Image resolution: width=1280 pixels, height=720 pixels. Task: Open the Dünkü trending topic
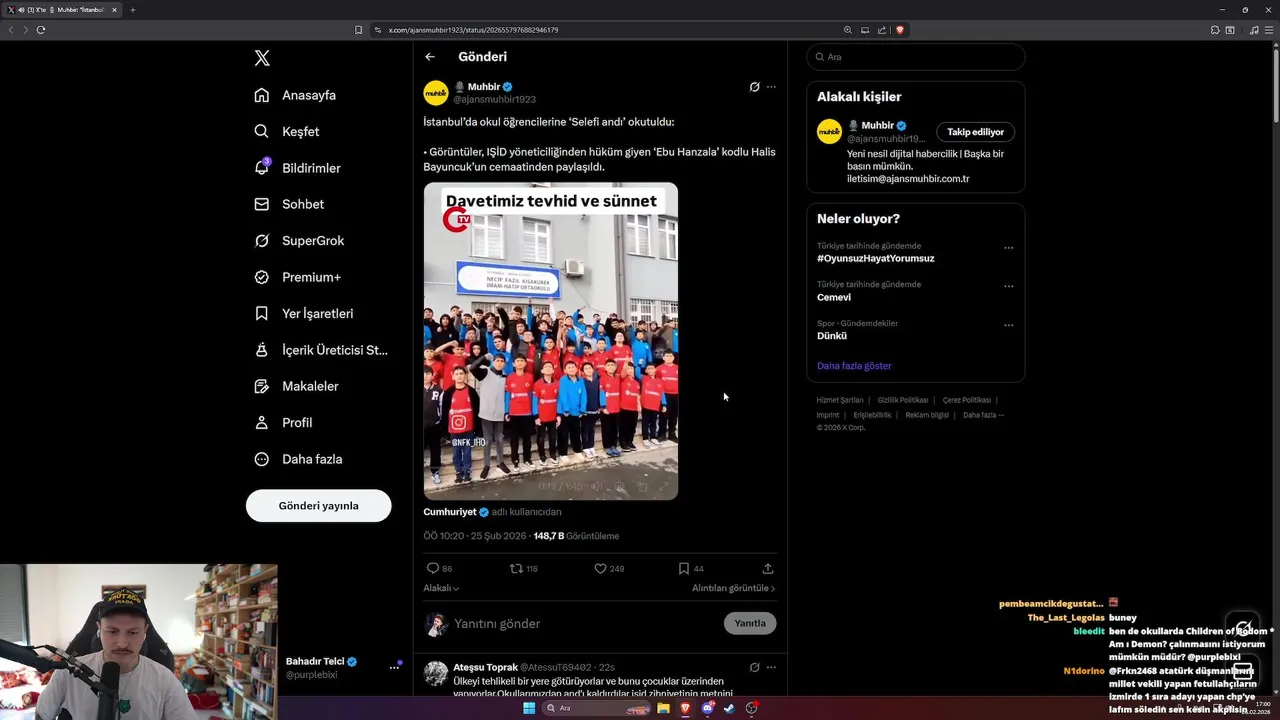click(832, 336)
